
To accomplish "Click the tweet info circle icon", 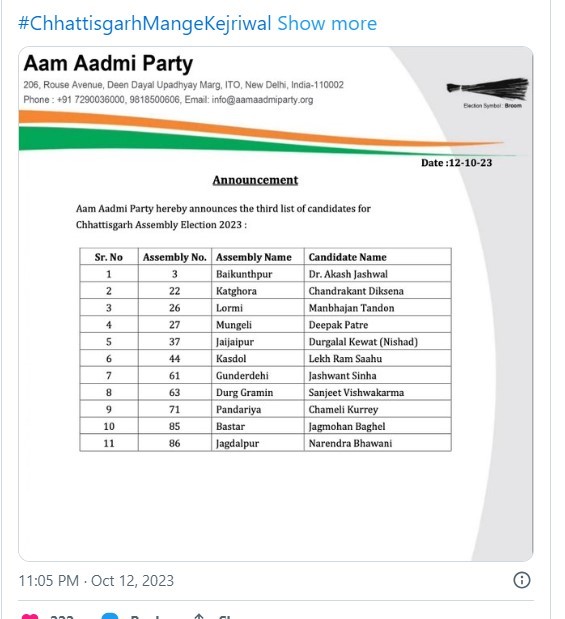I will [521, 580].
